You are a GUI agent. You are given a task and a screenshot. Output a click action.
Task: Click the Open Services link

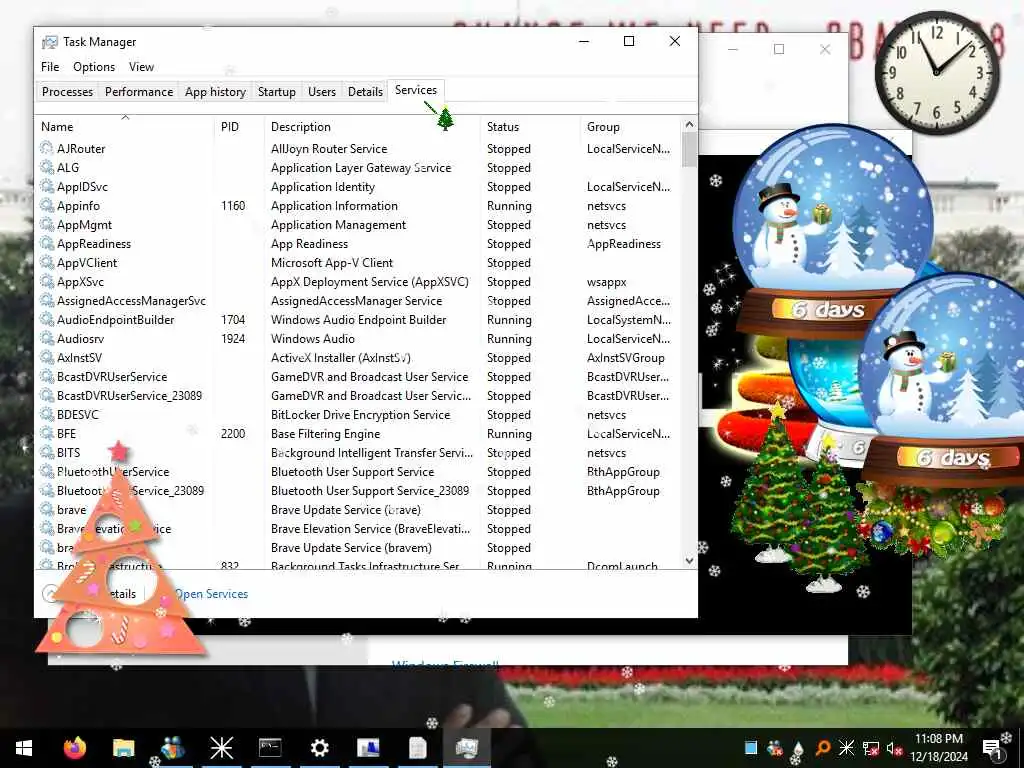pos(211,594)
